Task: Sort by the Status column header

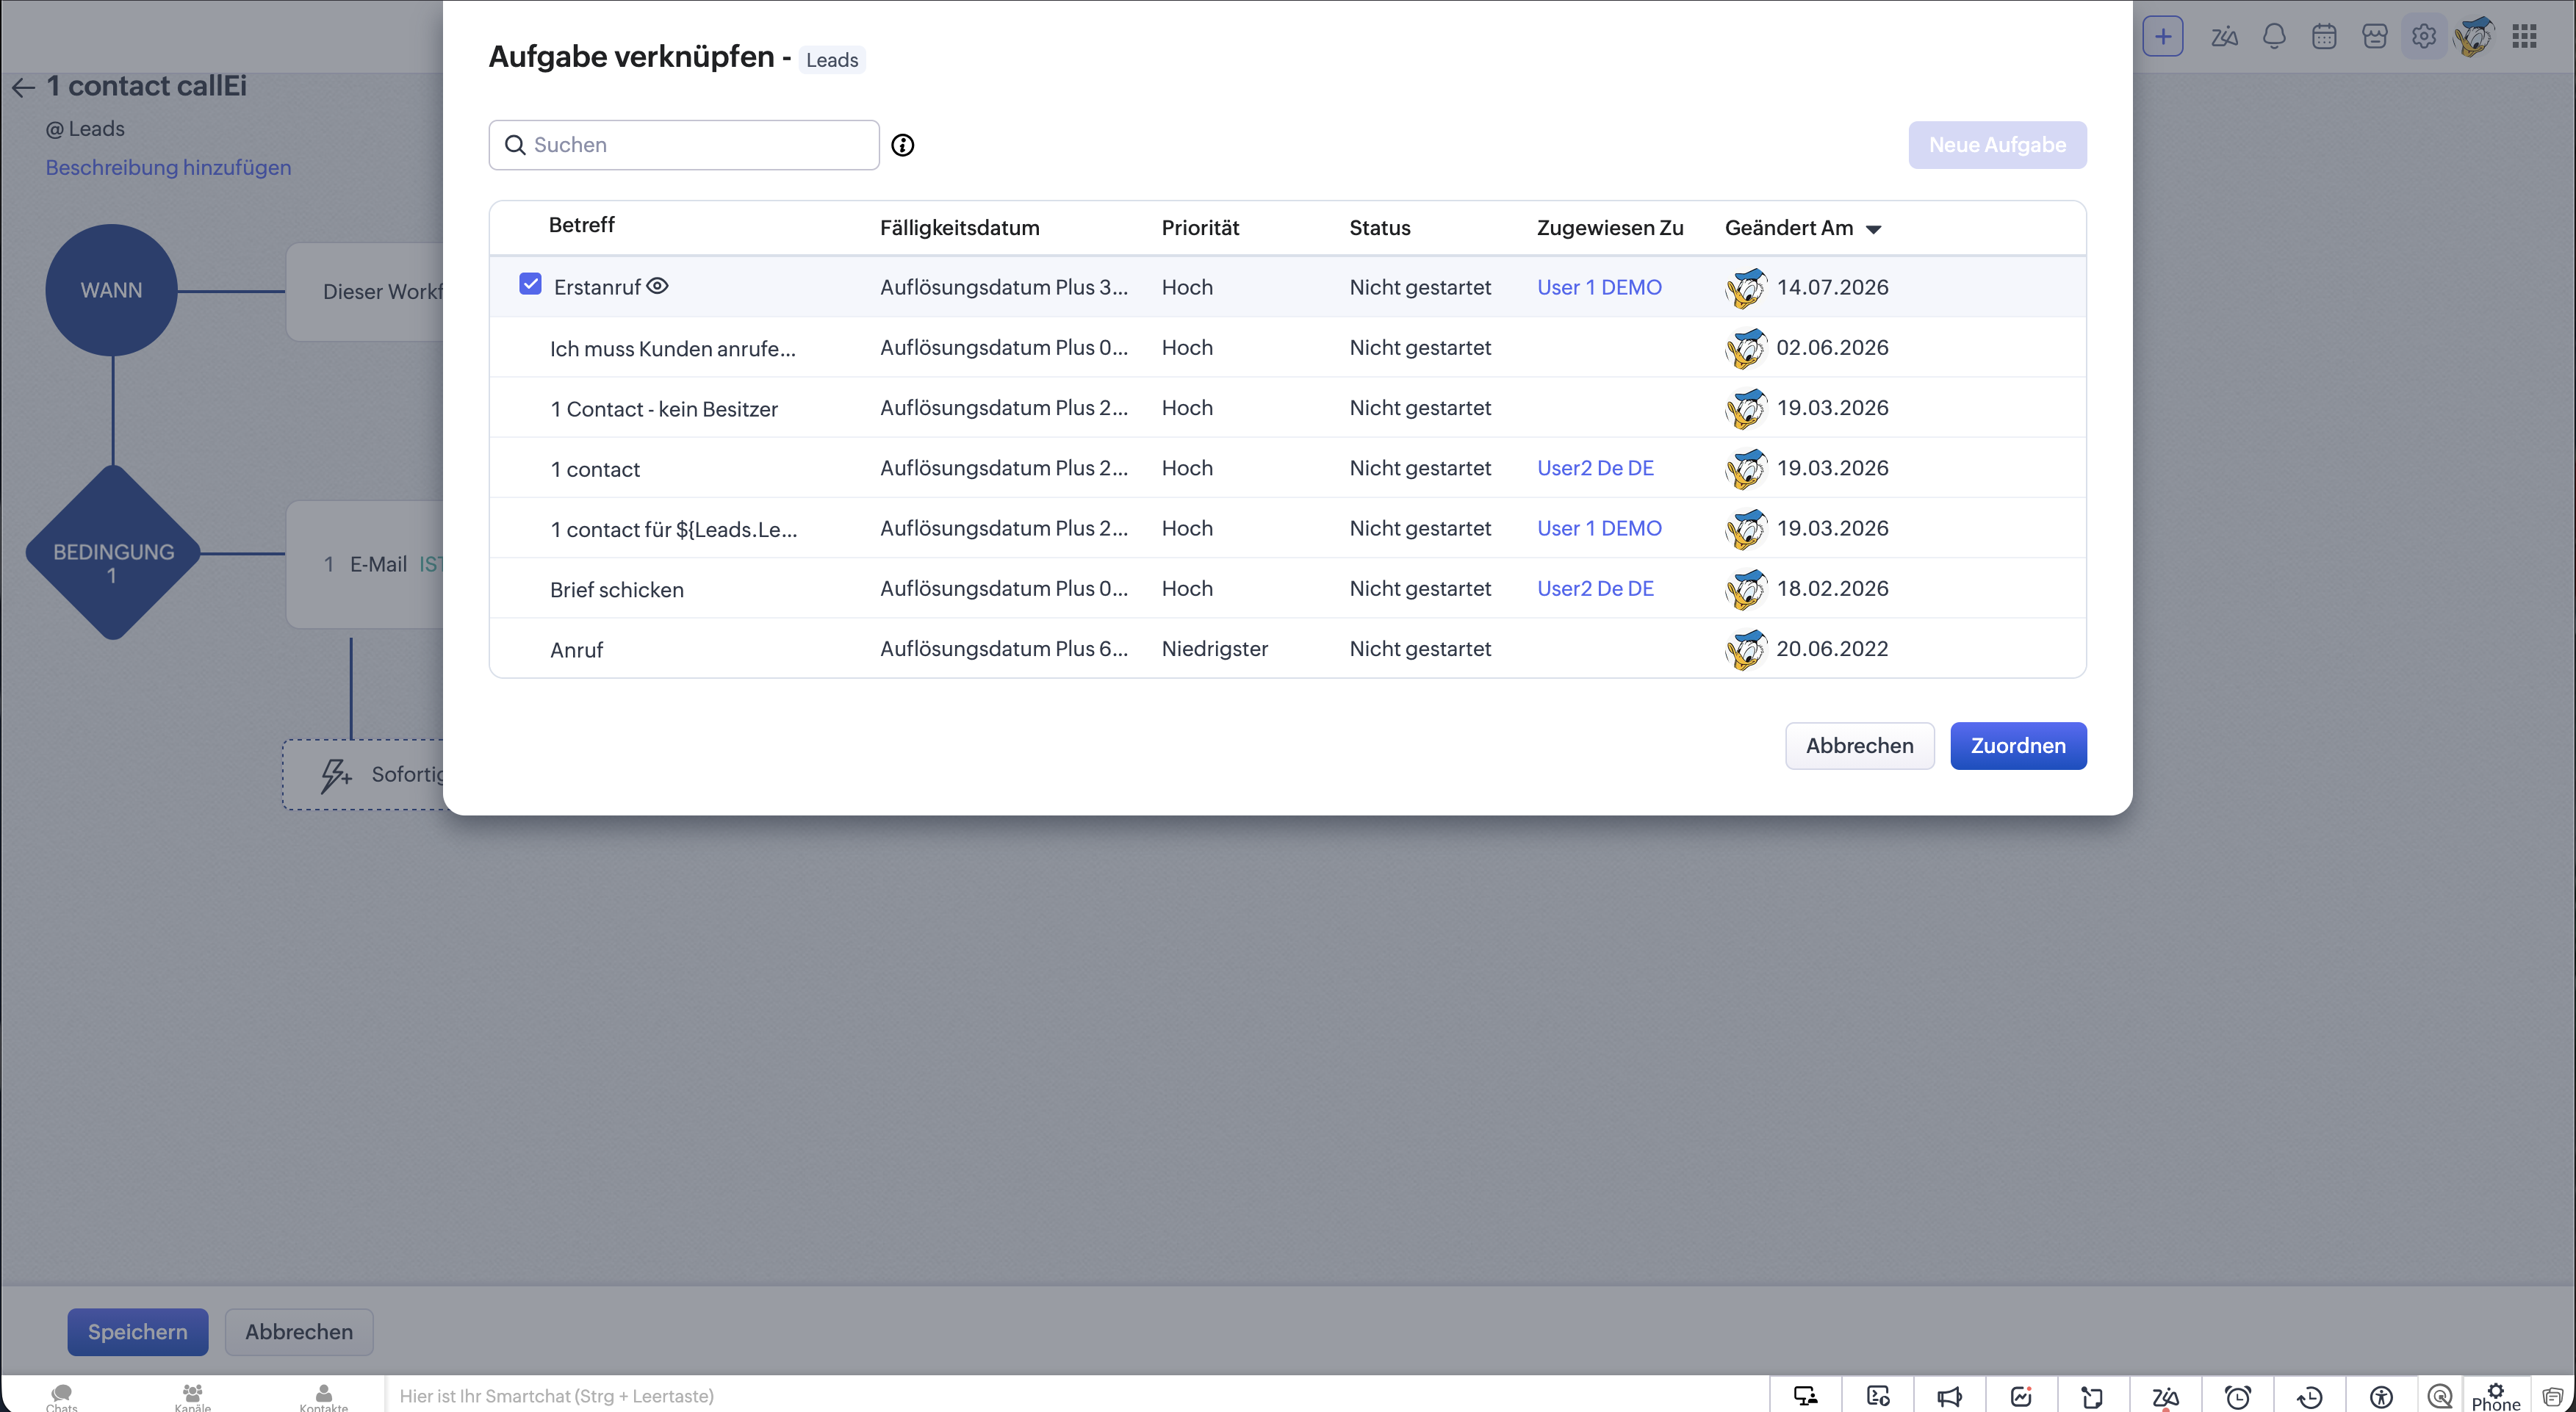Action: 1379,228
